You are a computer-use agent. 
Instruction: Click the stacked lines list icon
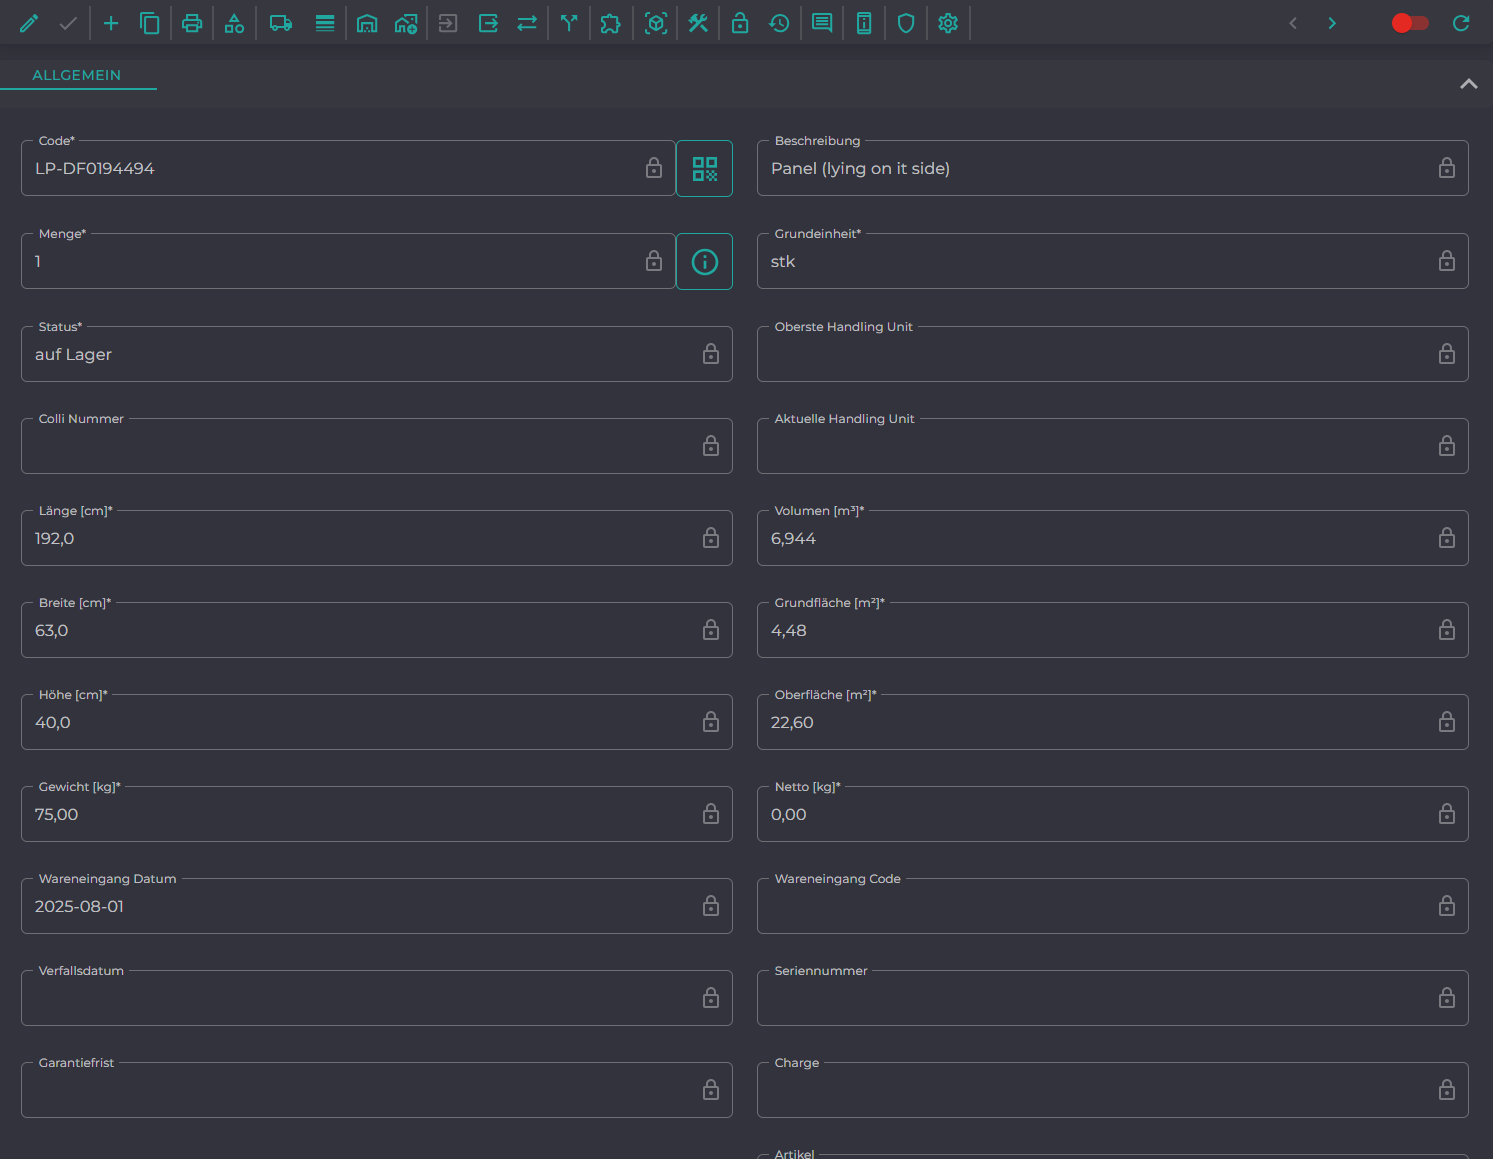click(x=325, y=23)
